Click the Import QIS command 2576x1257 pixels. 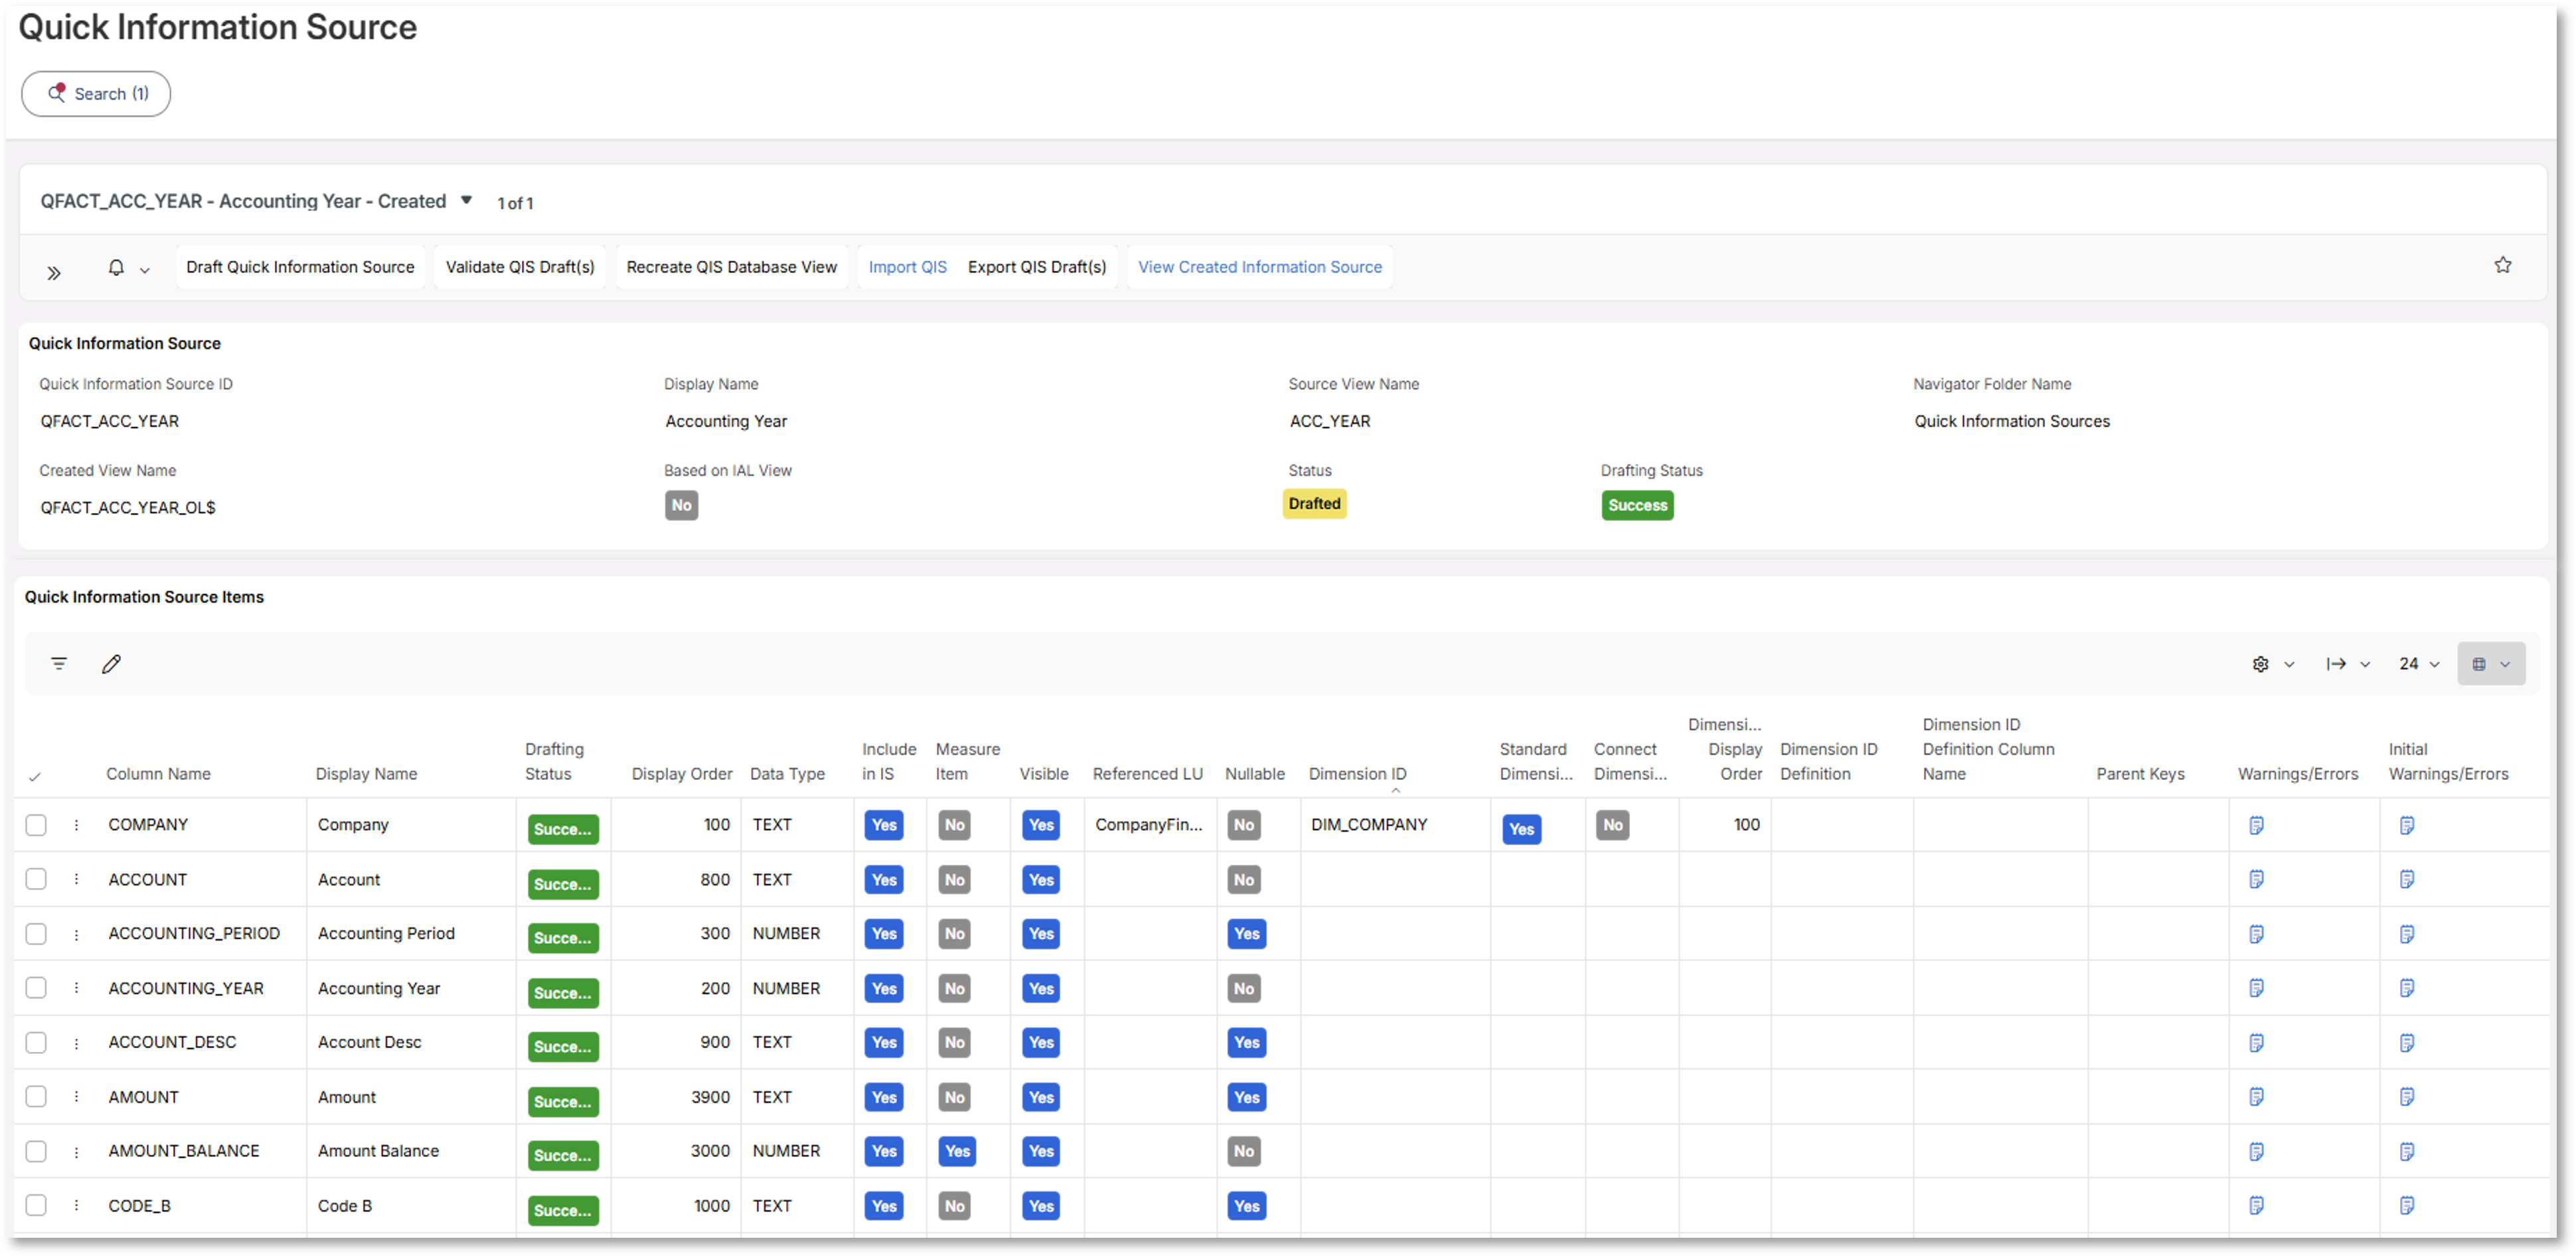(907, 267)
